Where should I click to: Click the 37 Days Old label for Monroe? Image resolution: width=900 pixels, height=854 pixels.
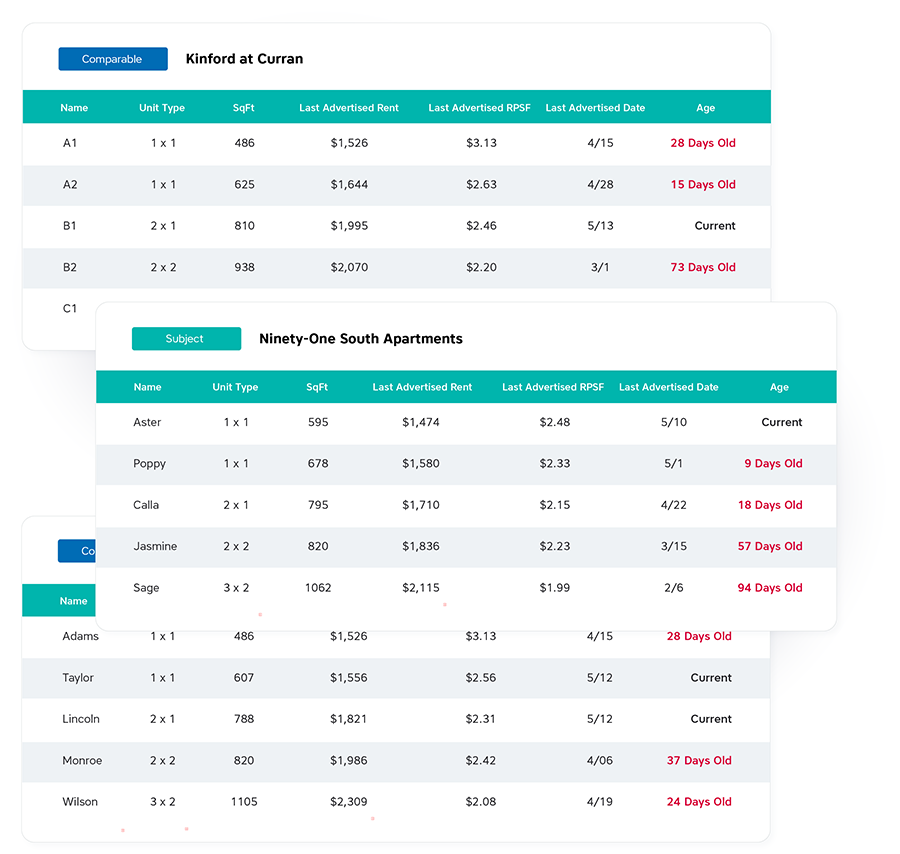click(699, 761)
